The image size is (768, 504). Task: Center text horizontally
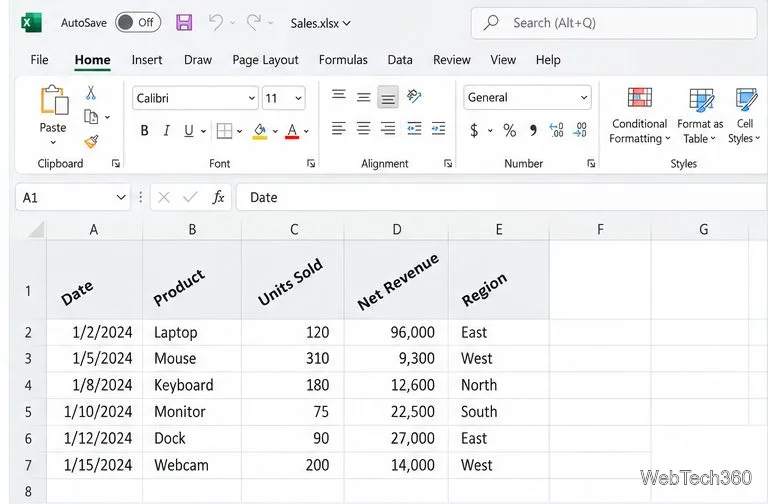[363, 129]
